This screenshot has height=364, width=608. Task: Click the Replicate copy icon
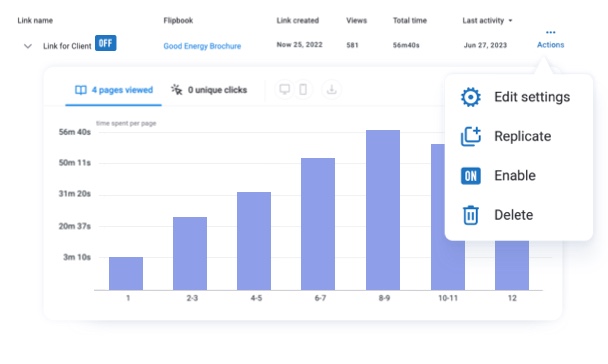pyautogui.click(x=470, y=136)
